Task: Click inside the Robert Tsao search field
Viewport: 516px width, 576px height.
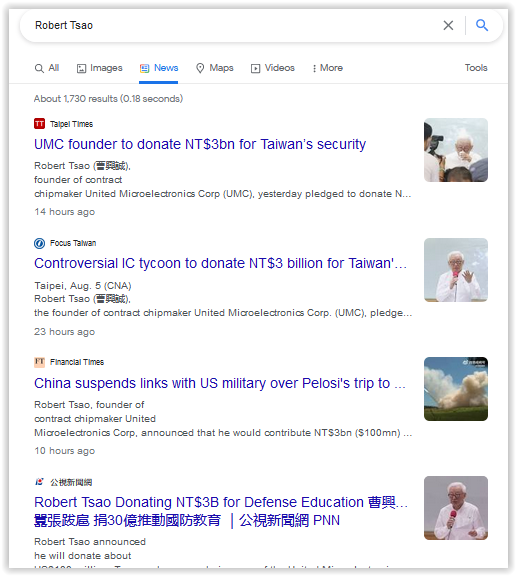Action: (235, 25)
